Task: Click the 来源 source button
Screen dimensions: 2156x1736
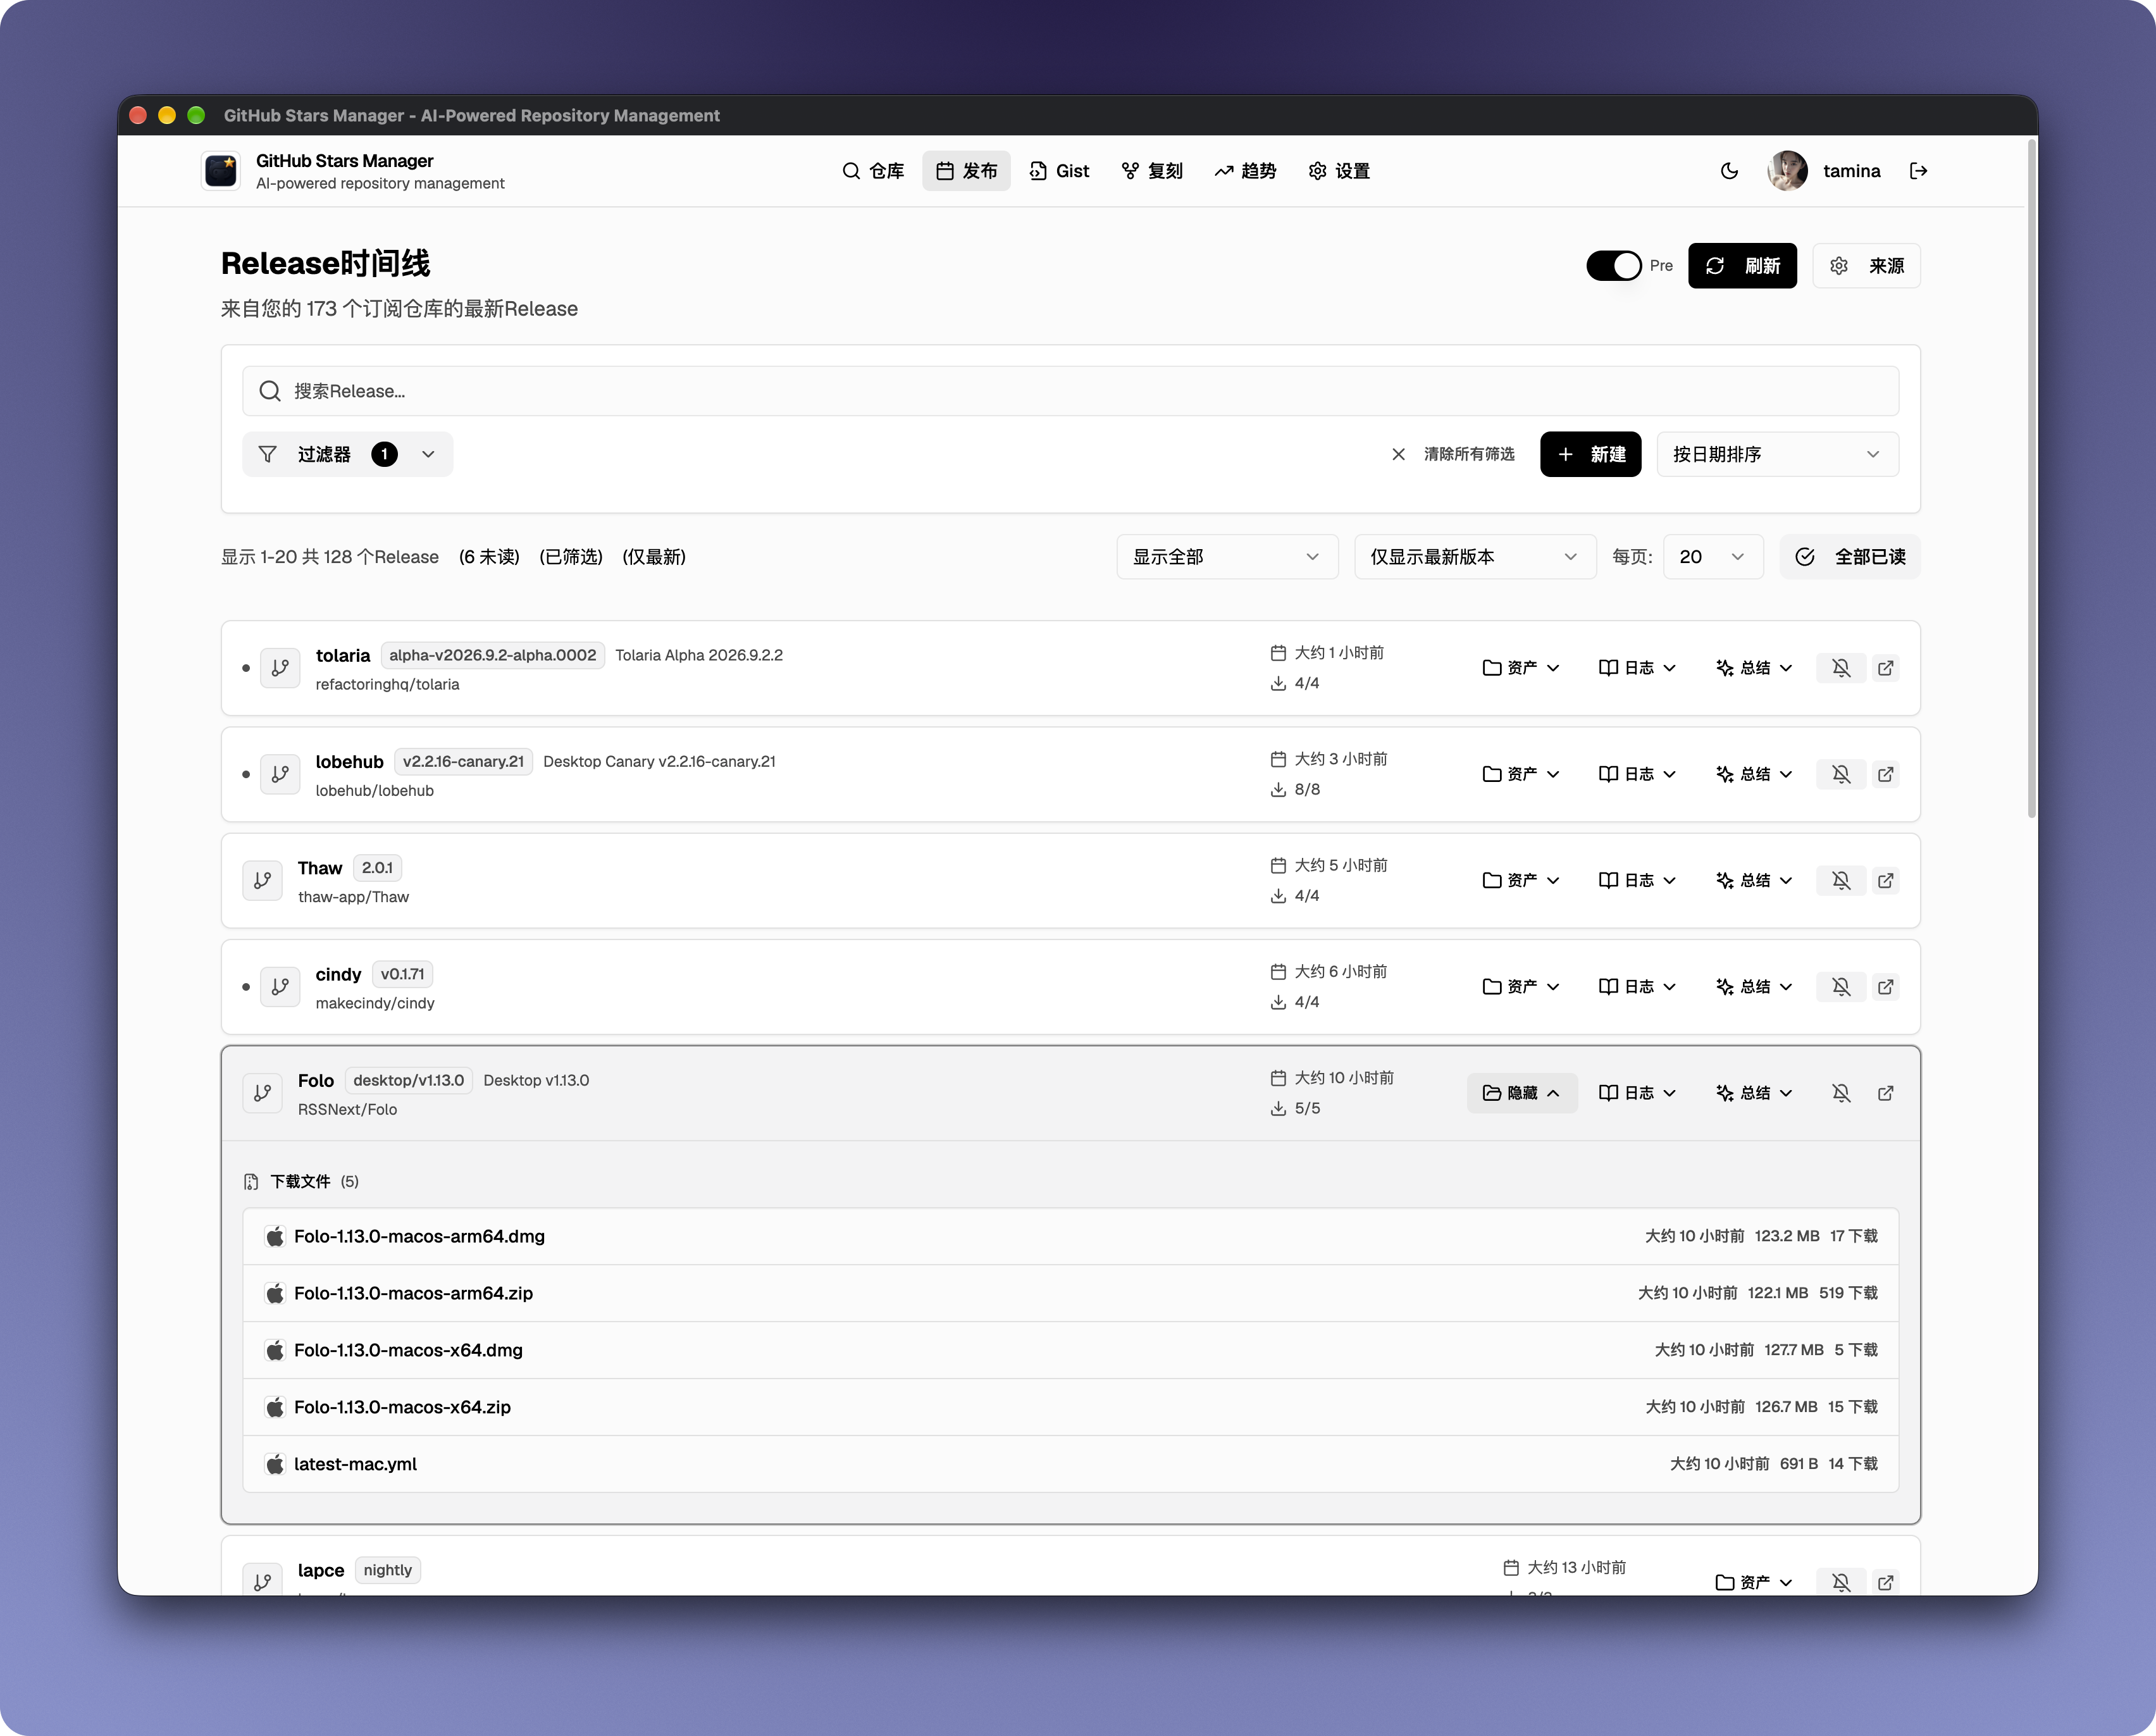Action: pyautogui.click(x=1866, y=266)
